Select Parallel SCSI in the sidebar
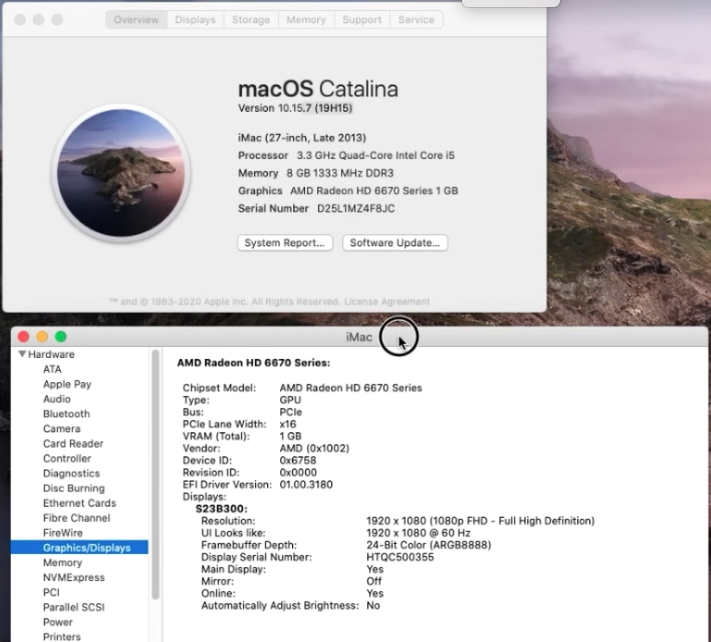 (x=74, y=607)
